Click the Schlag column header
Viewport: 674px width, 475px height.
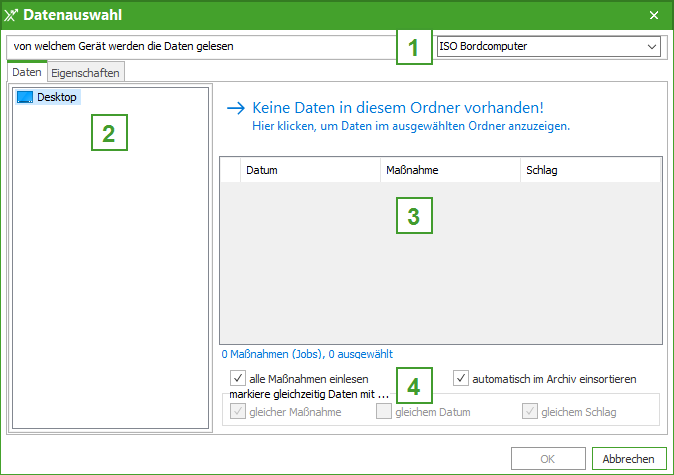pos(589,170)
